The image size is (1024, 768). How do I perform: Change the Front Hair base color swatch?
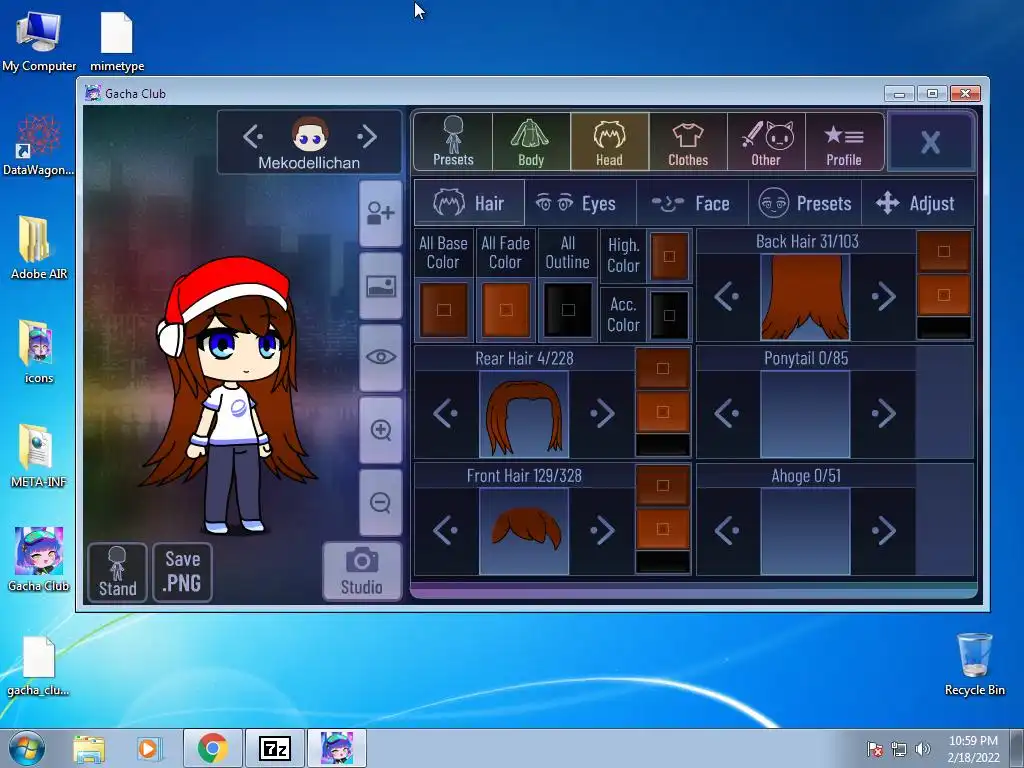click(x=663, y=485)
